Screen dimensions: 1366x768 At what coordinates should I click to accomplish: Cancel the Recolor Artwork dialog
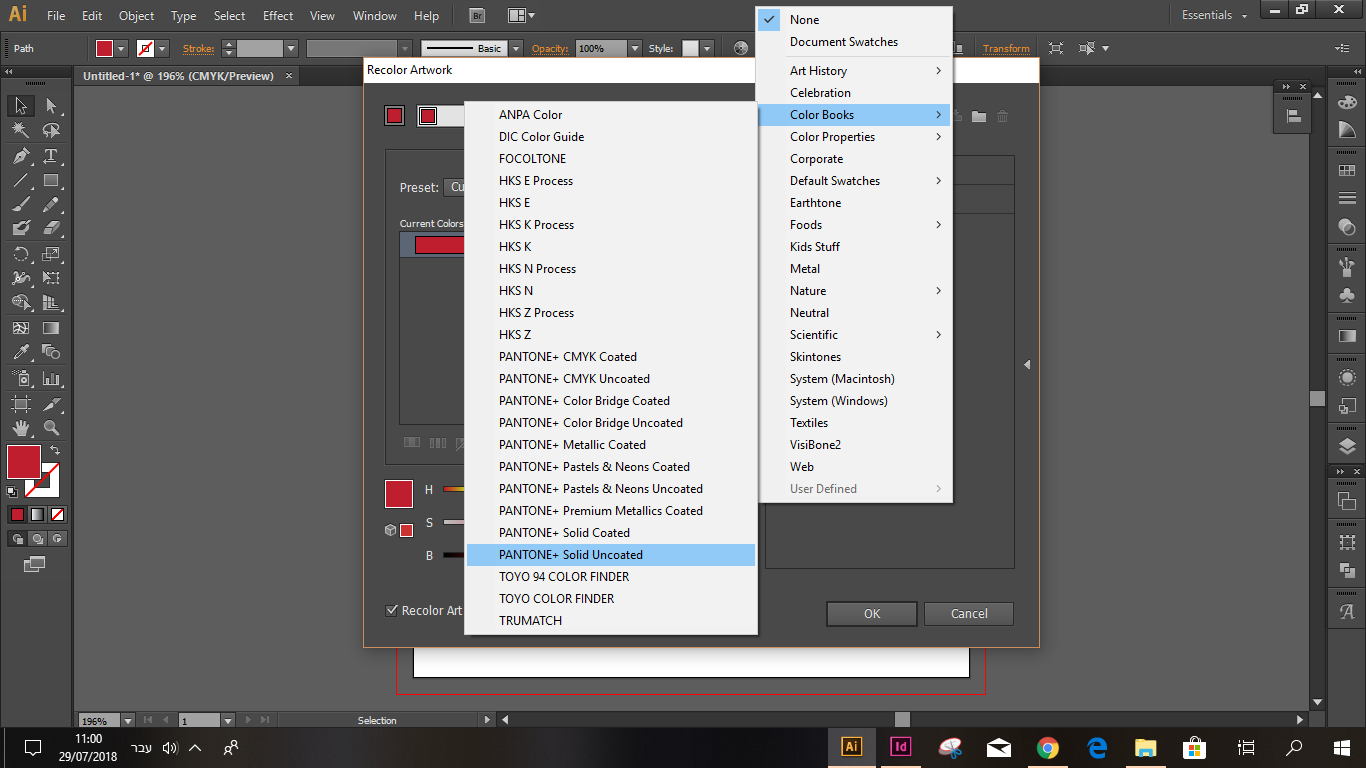pyautogui.click(x=969, y=614)
